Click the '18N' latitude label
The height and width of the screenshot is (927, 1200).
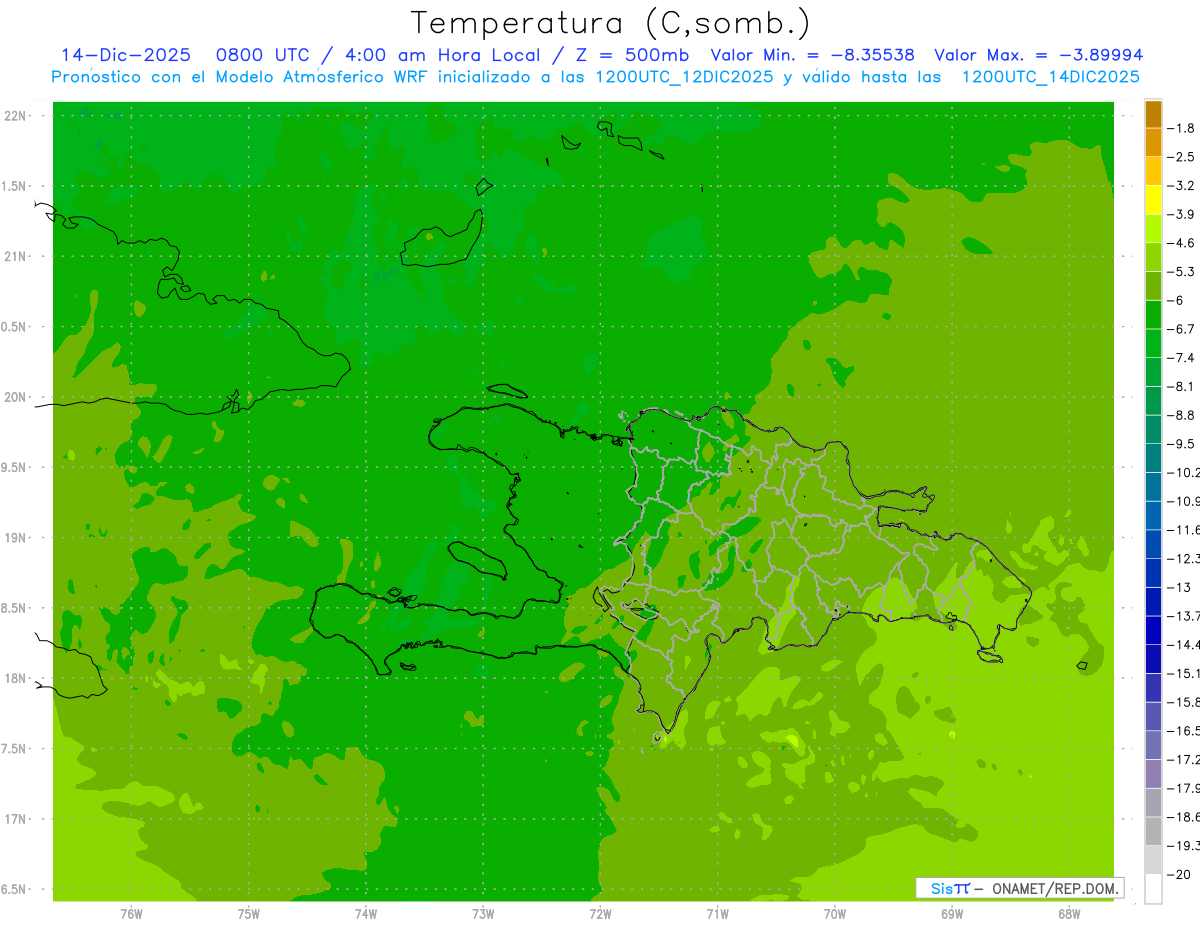pyautogui.click(x=16, y=679)
